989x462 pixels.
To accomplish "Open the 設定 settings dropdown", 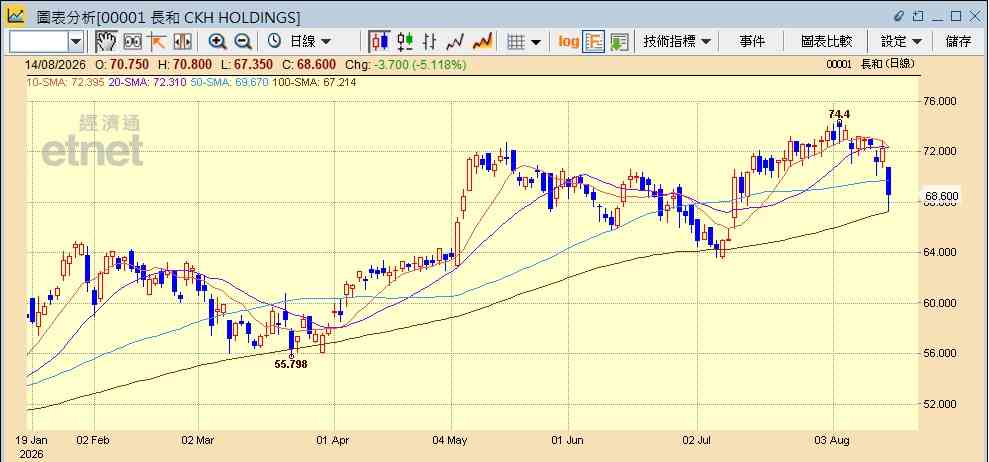I will click(901, 42).
